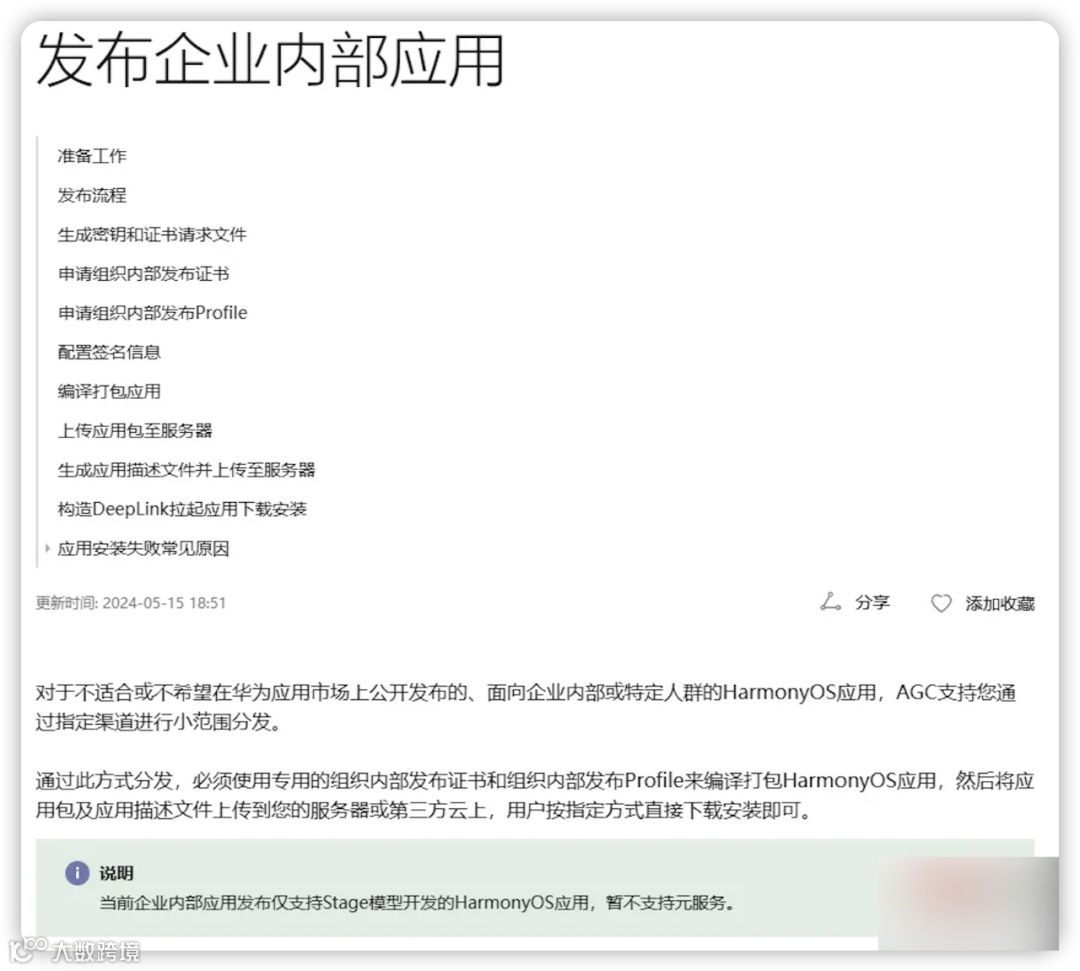Open 构造DeepLink拉起应用下载安装 link
The width and height of the screenshot is (1080, 971).
click(x=183, y=509)
